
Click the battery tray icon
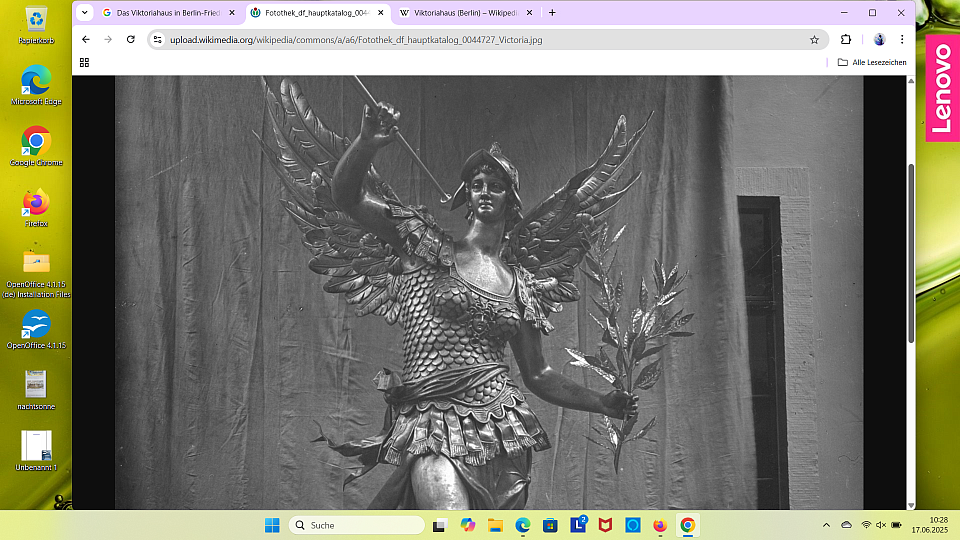click(x=896, y=525)
